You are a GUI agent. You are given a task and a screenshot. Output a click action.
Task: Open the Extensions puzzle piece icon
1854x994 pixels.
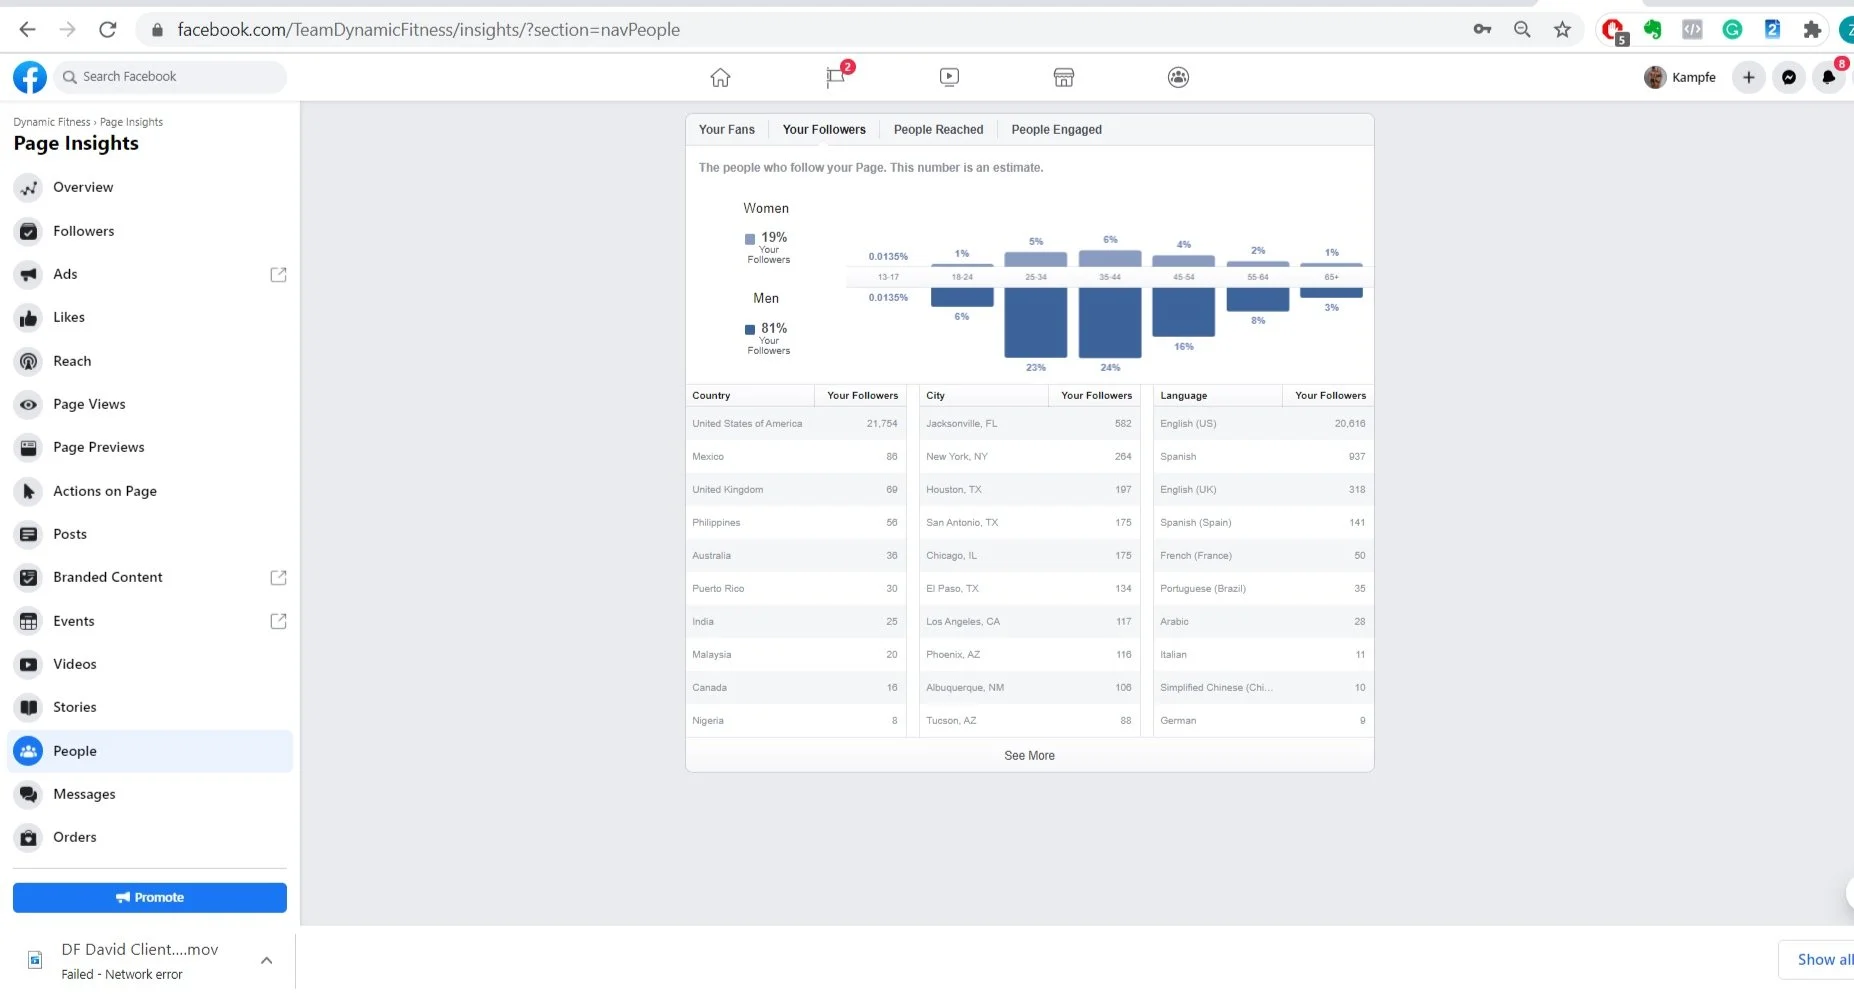pos(1812,30)
